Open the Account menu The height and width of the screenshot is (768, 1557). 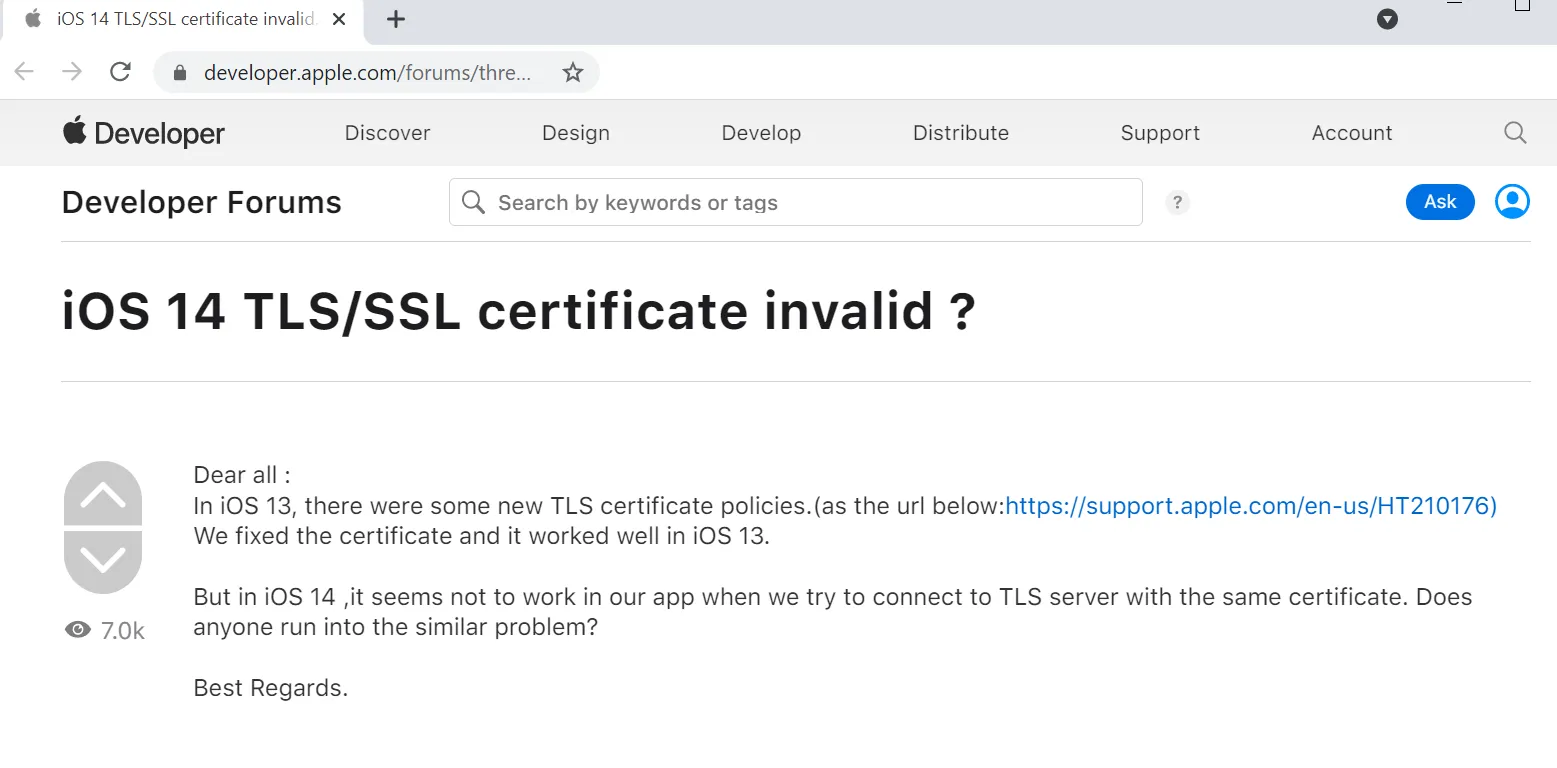point(1352,133)
